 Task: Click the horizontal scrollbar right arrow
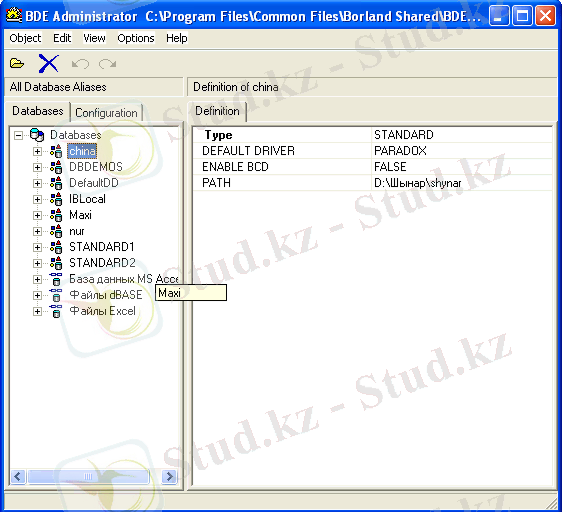[x=169, y=477]
